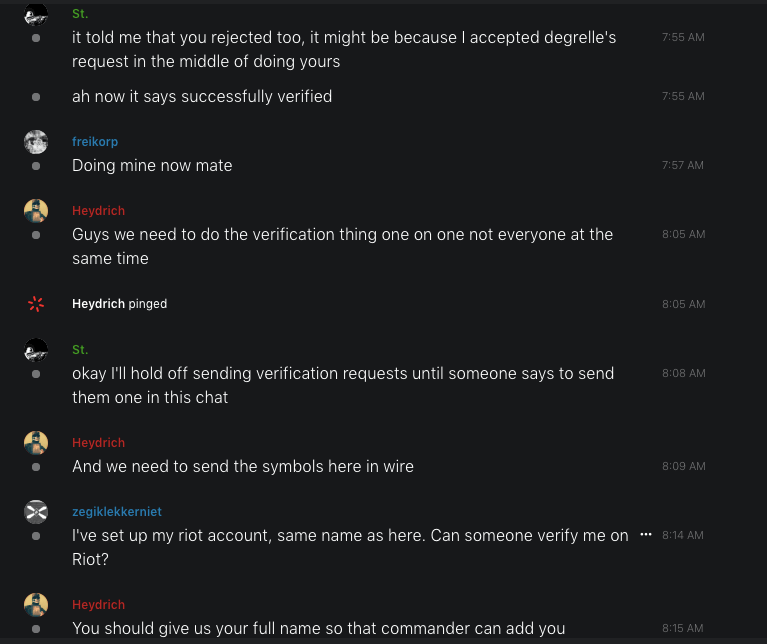
Task: Open the zegiklekkerniet username link
Action: [x=117, y=512]
